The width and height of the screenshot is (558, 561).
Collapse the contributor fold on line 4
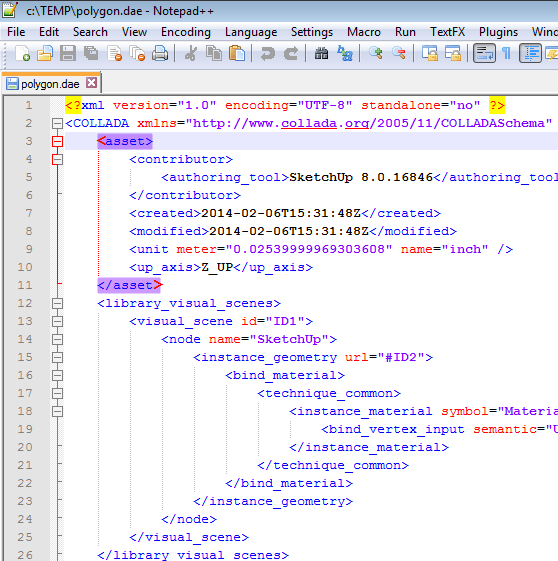pos(57,159)
